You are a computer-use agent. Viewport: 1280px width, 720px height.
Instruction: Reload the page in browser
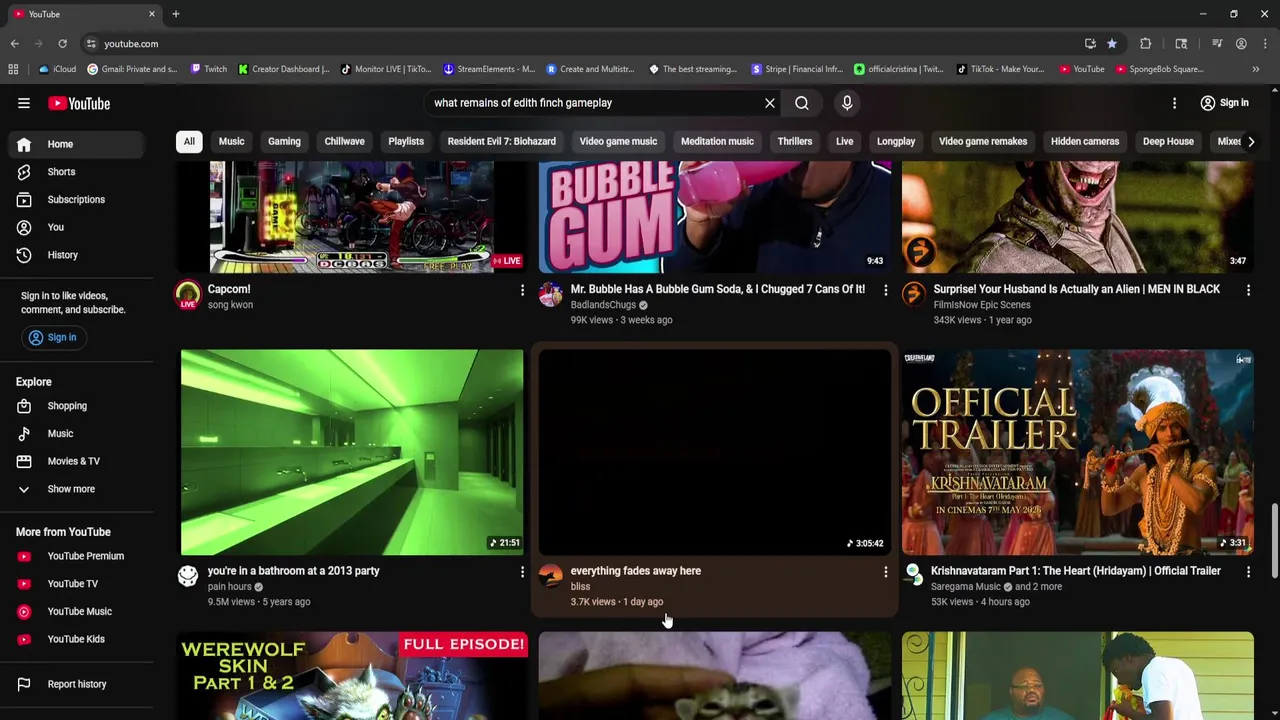[62, 44]
